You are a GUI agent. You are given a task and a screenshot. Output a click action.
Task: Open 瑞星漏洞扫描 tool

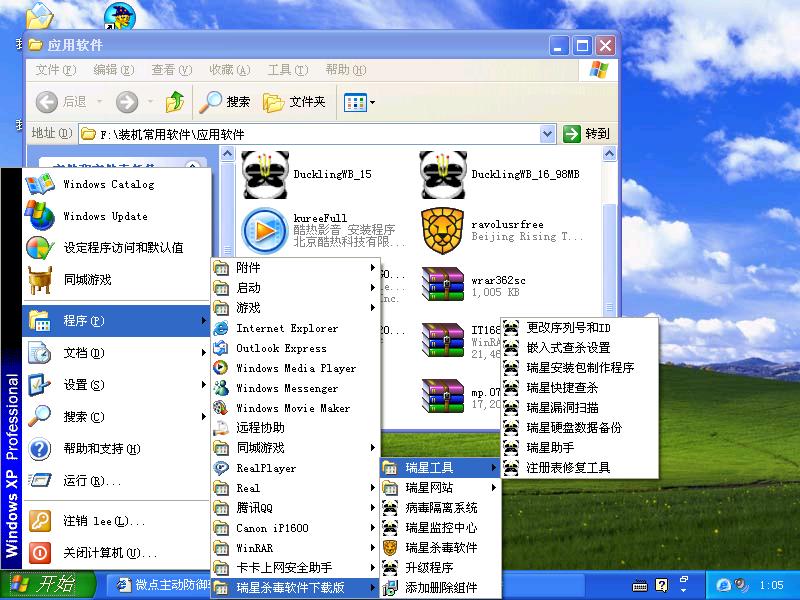click(580, 408)
